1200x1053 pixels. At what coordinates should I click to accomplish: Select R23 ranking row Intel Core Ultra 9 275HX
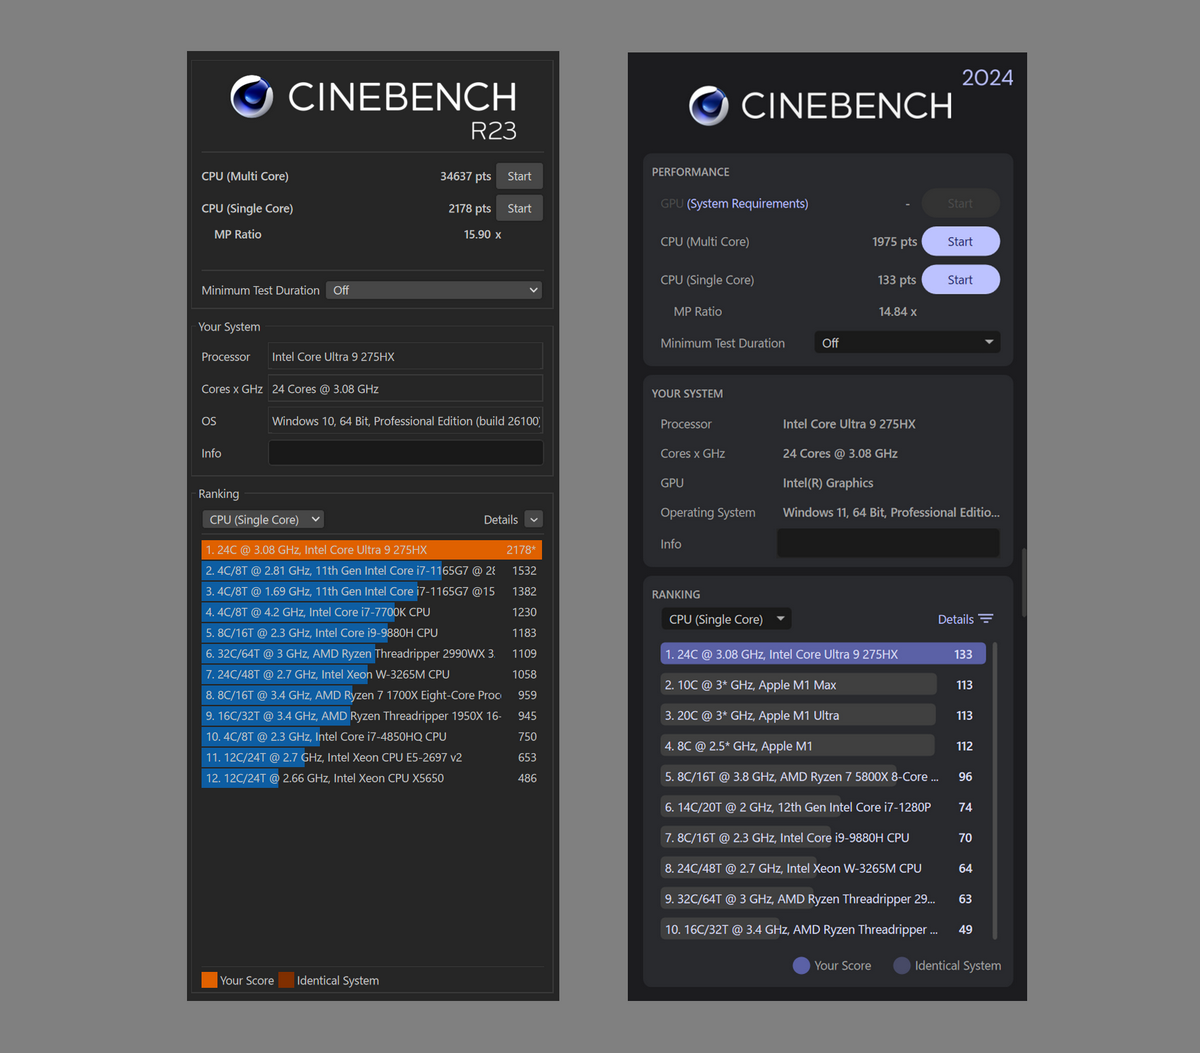(x=371, y=550)
